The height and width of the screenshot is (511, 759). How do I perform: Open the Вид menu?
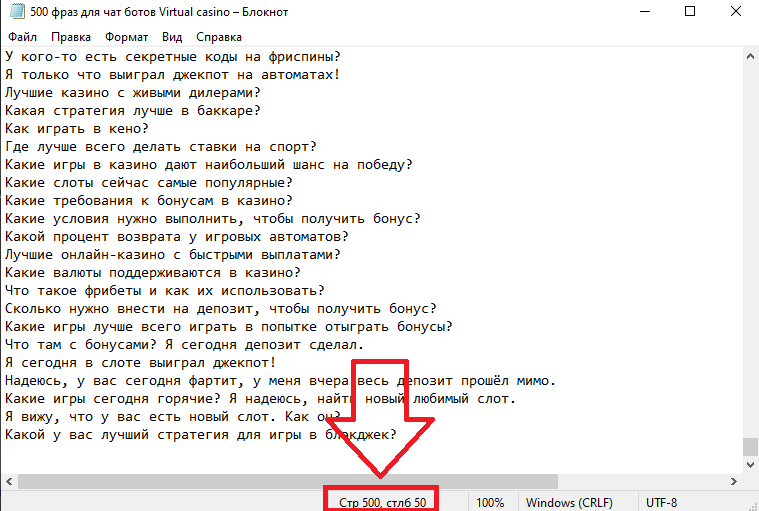172,36
